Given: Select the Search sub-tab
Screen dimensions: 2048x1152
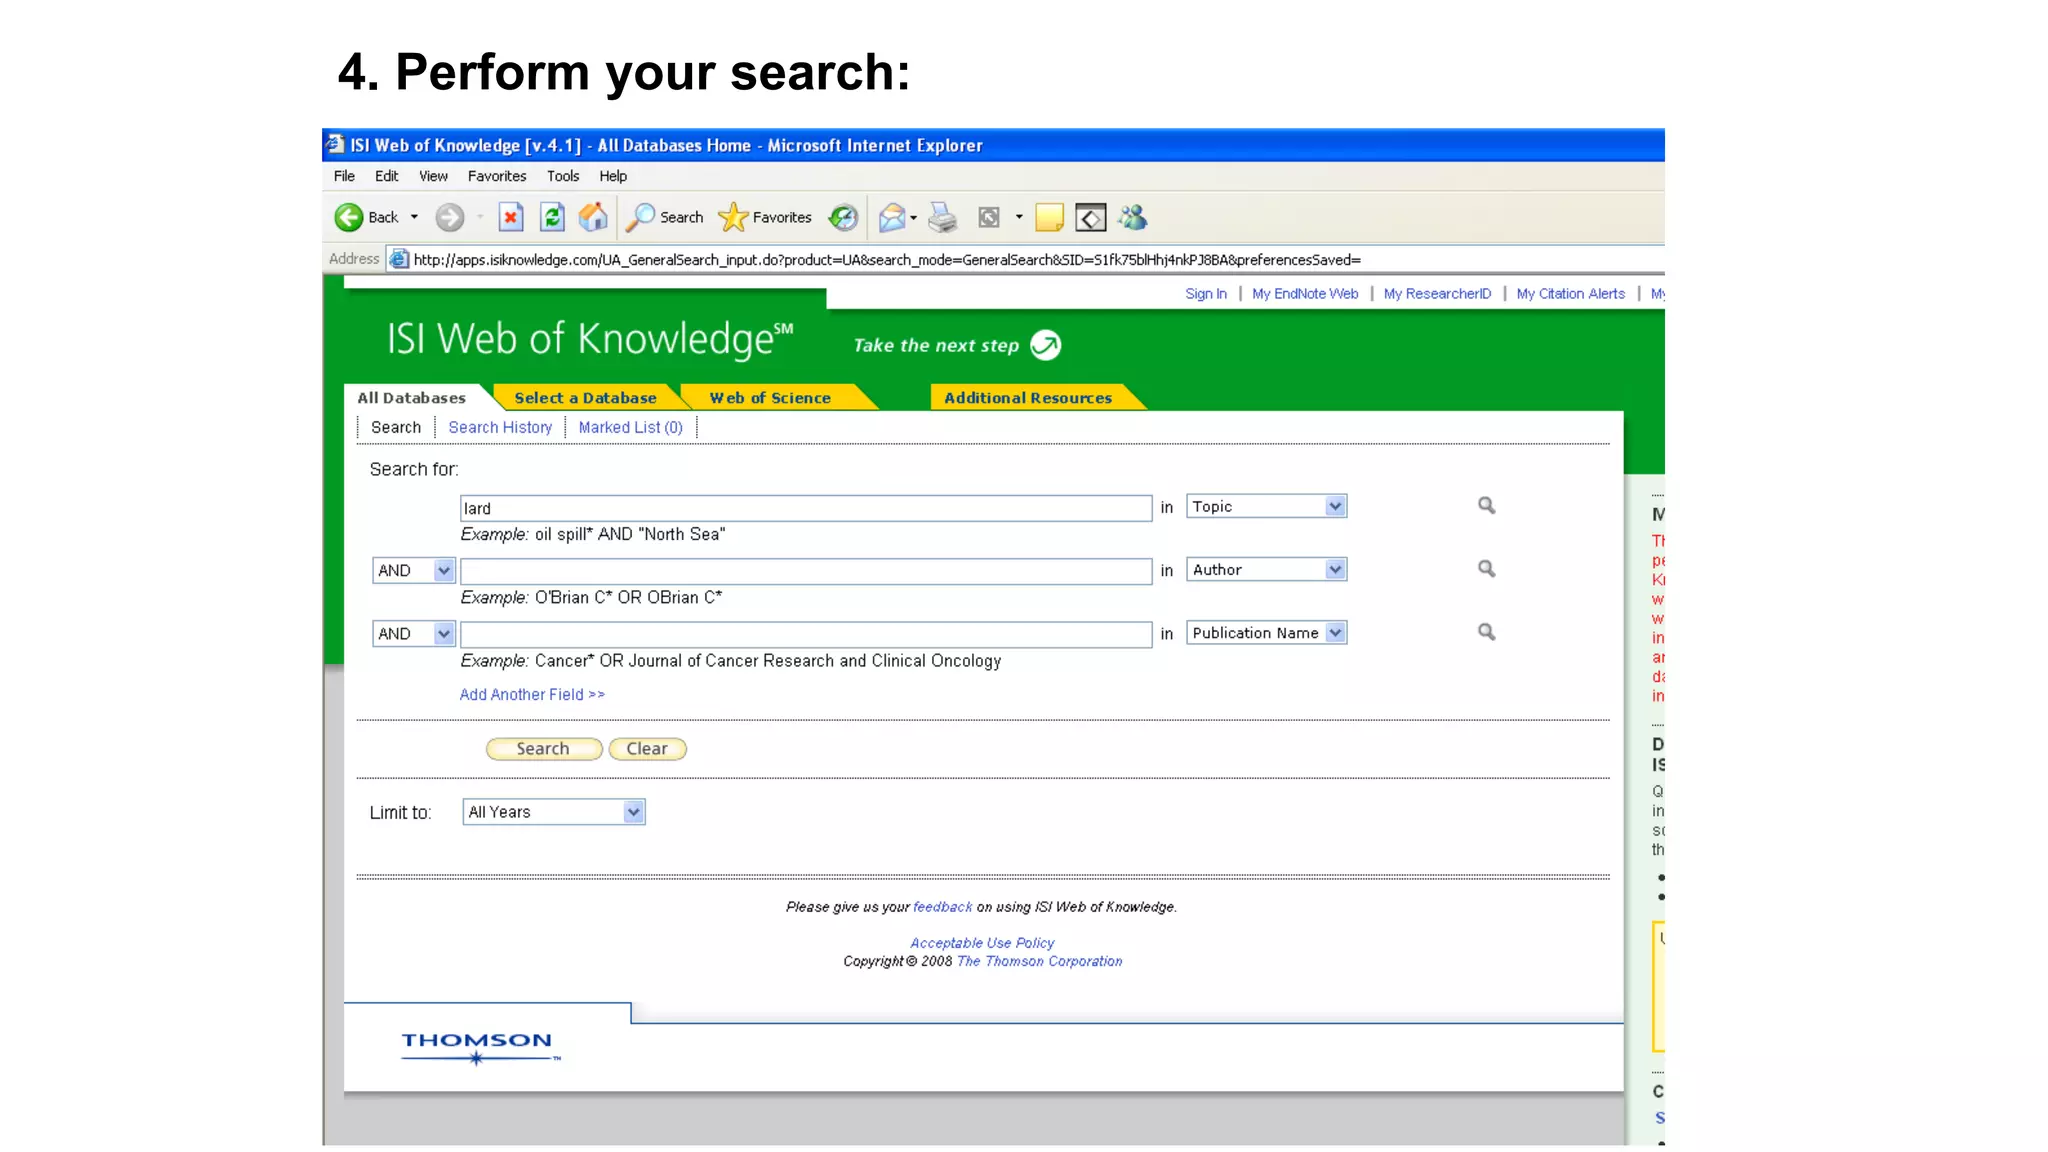Looking at the screenshot, I should [396, 427].
